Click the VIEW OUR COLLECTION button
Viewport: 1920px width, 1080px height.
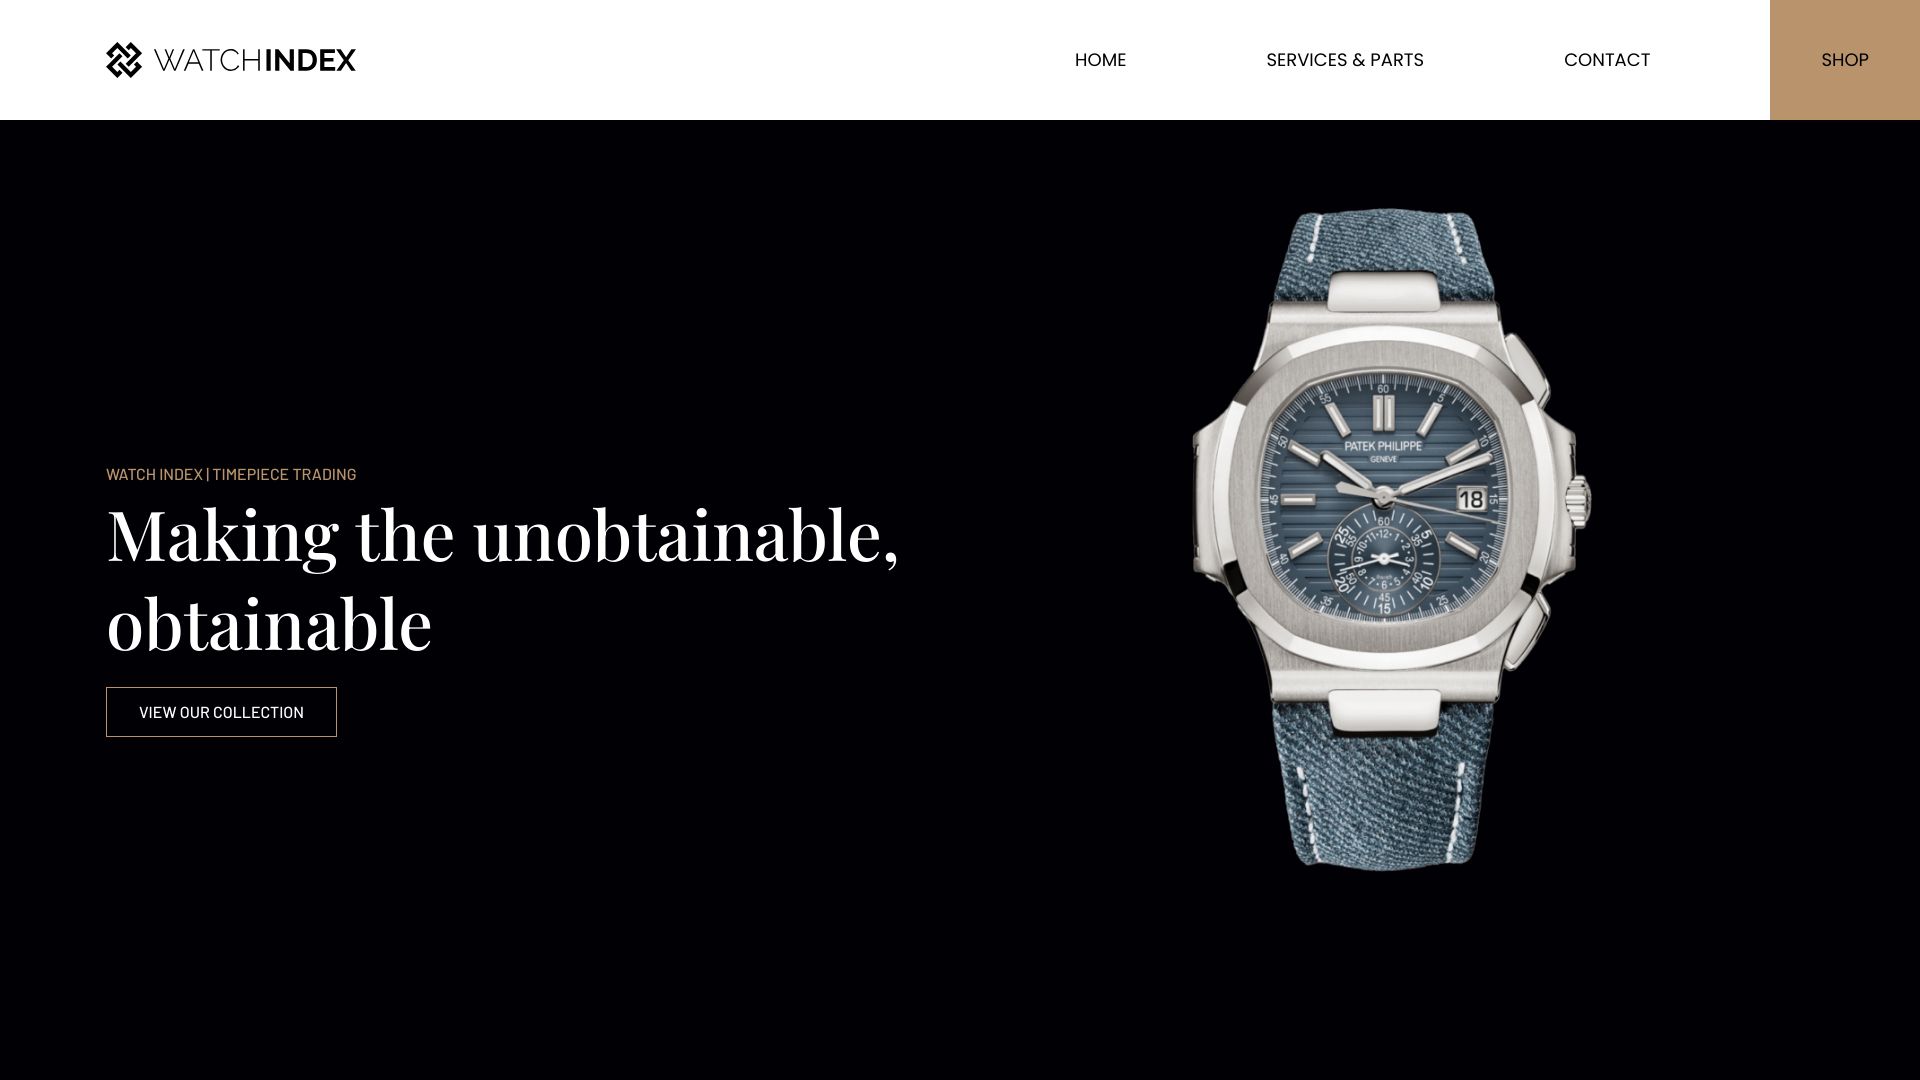tap(221, 712)
